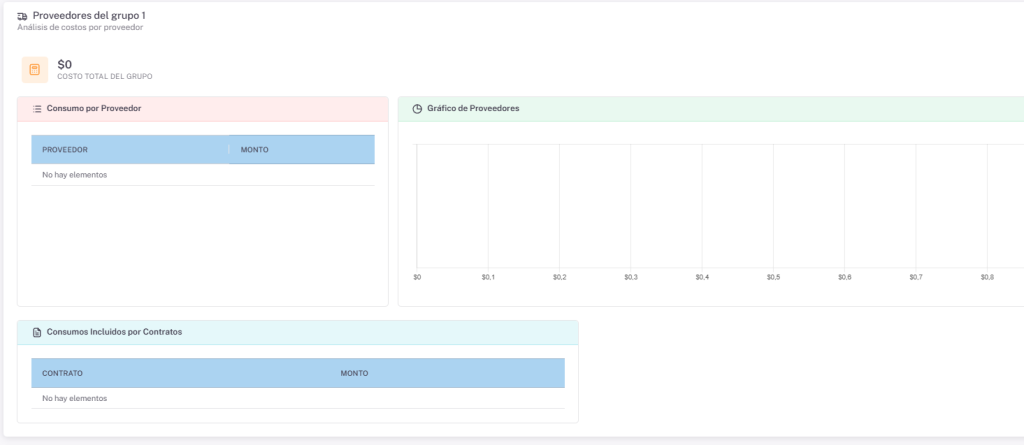Click the COSTO TOTAL DEL GRUPO label
The width and height of the screenshot is (1024, 445).
[x=105, y=77]
